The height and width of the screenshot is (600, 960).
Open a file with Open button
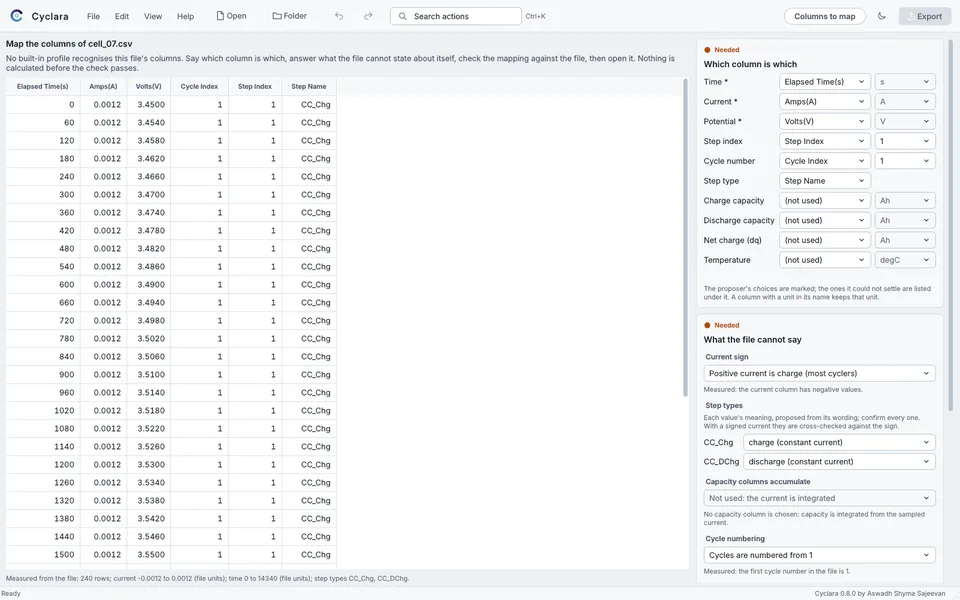(231, 16)
